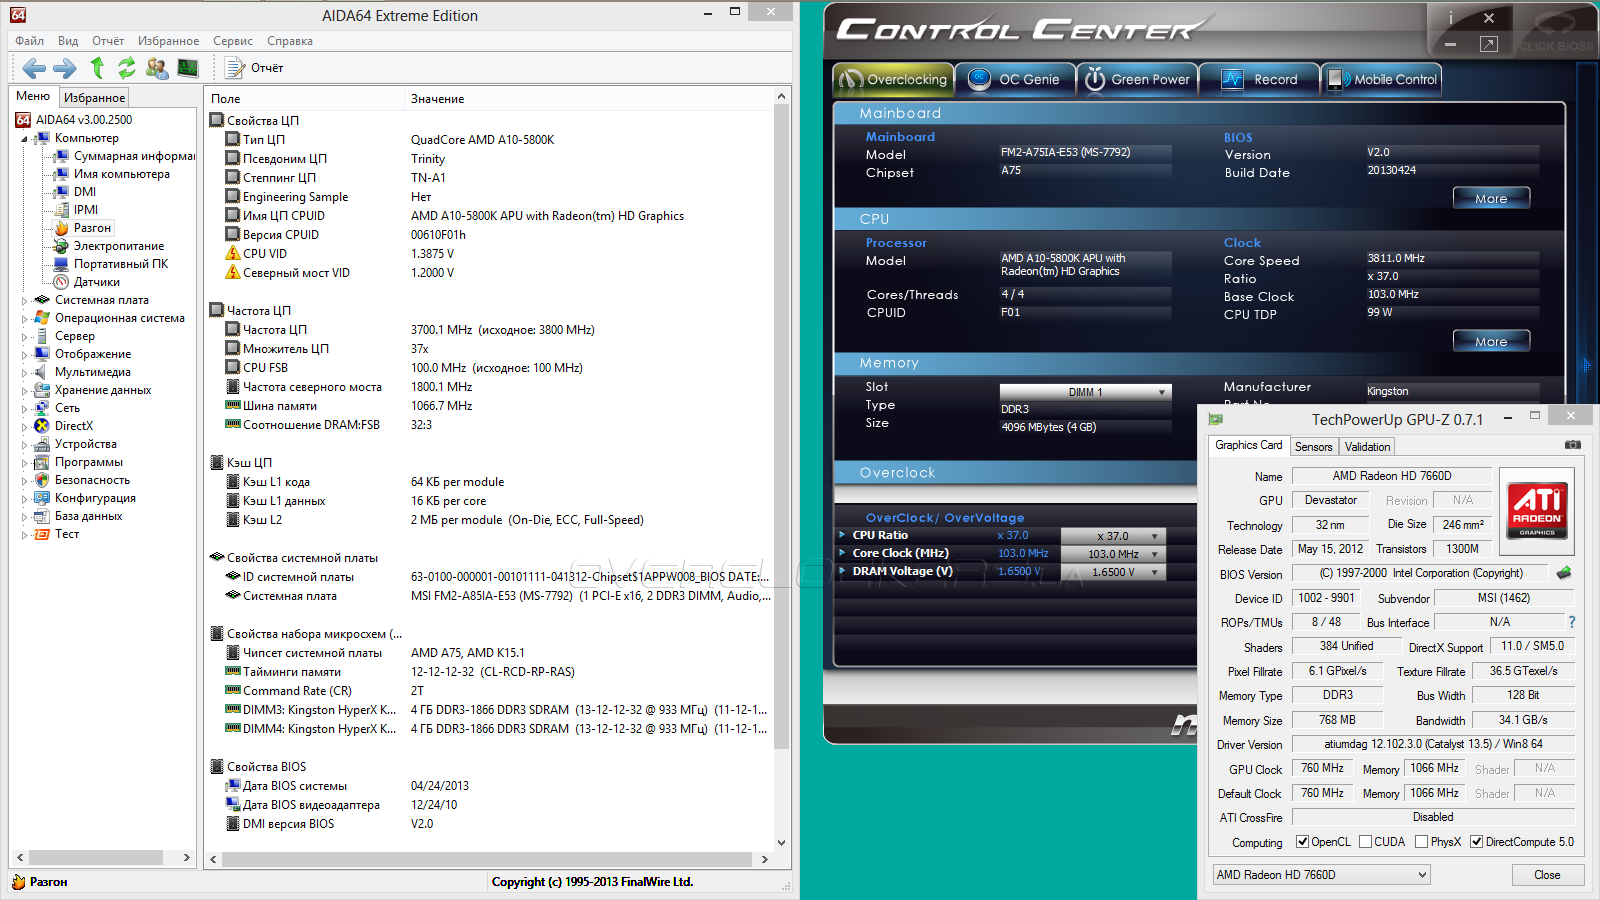Image resolution: width=1600 pixels, height=900 pixels.
Task: Click the AIDA64 title bar app icon
Action: click(18, 15)
